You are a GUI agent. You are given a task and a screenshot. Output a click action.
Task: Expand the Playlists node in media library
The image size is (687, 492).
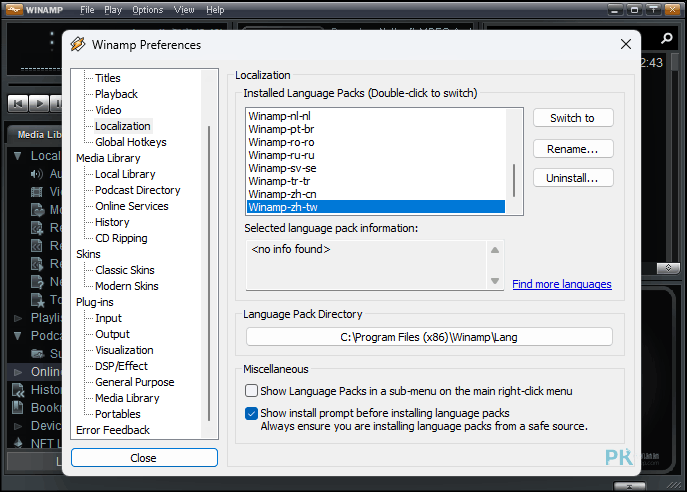pyautogui.click(x=18, y=318)
